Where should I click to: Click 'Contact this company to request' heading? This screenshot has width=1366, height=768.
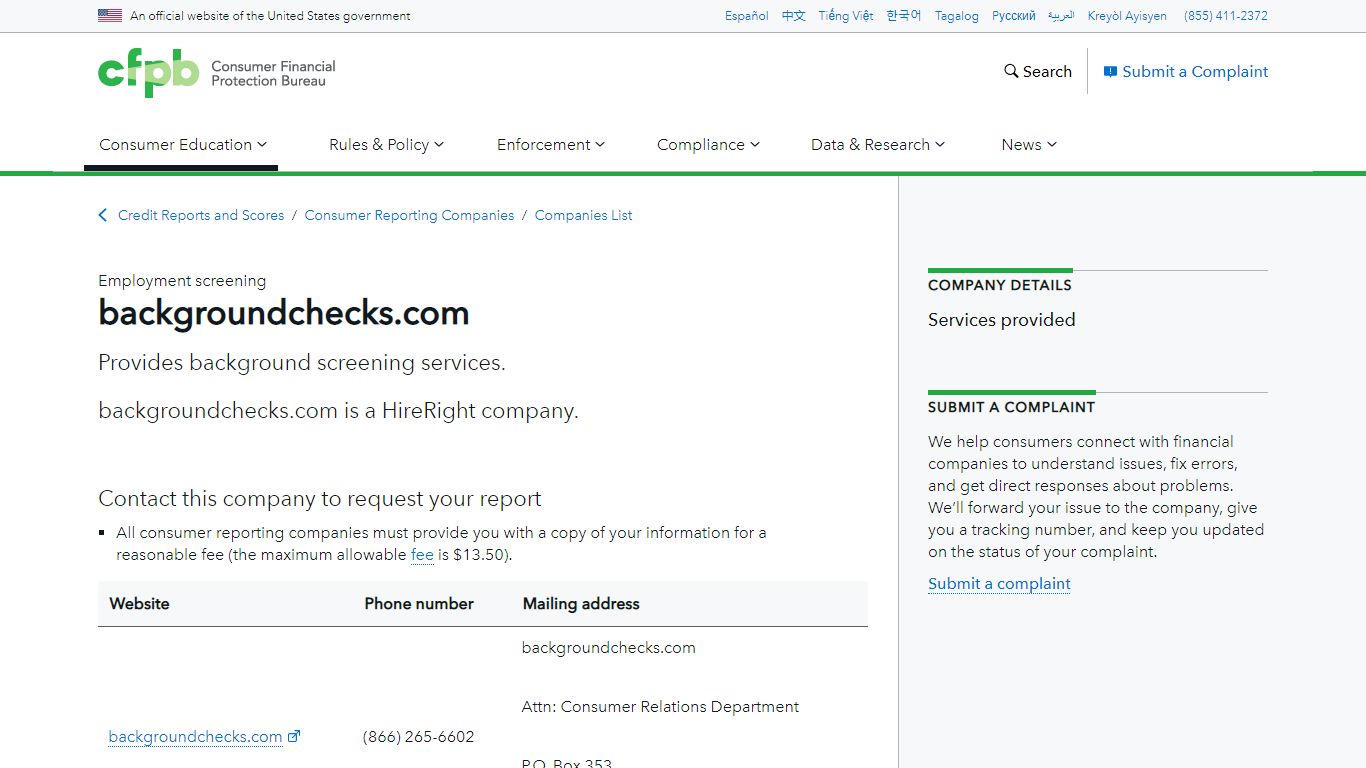tap(320, 499)
